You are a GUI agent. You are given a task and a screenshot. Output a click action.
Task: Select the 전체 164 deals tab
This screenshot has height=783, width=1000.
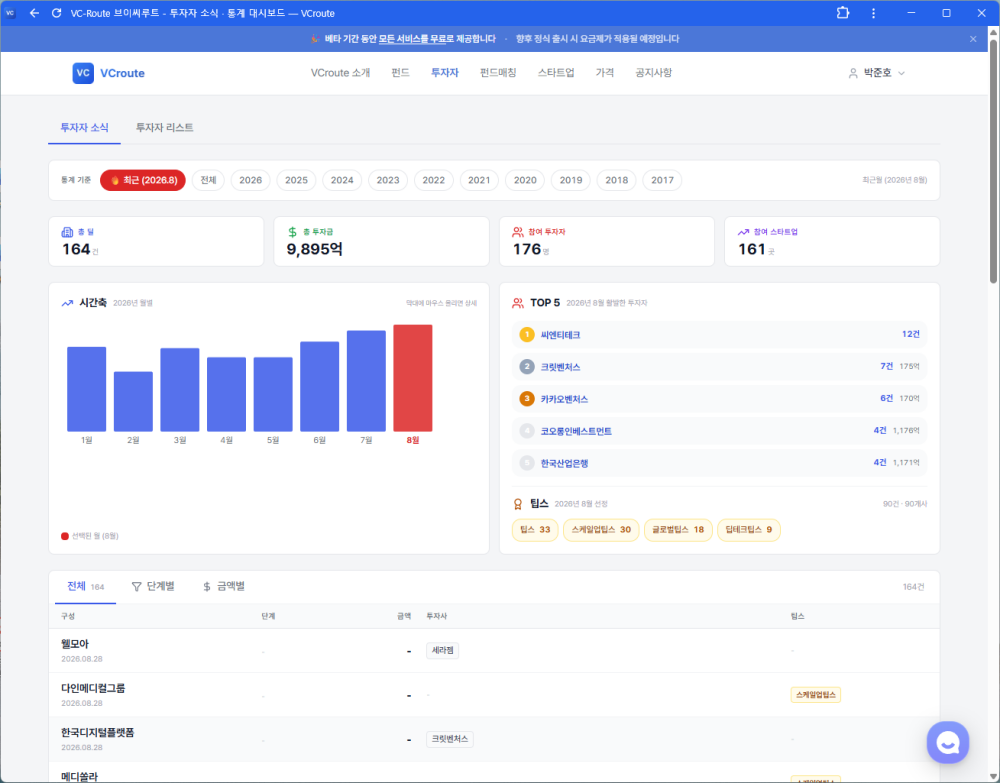(x=85, y=587)
